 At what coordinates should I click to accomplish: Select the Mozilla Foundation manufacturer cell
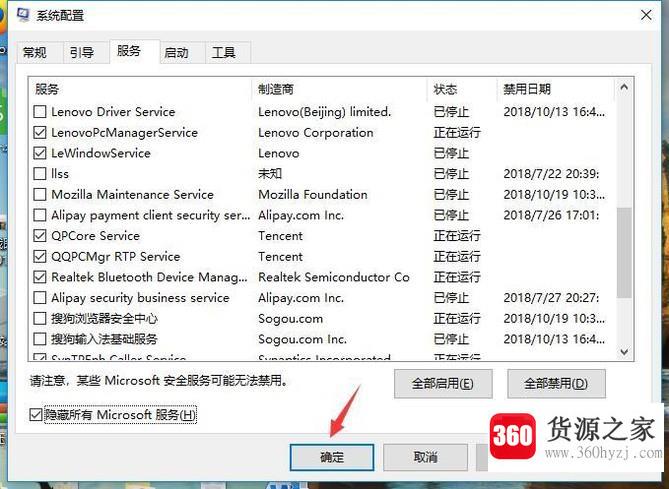coord(313,195)
